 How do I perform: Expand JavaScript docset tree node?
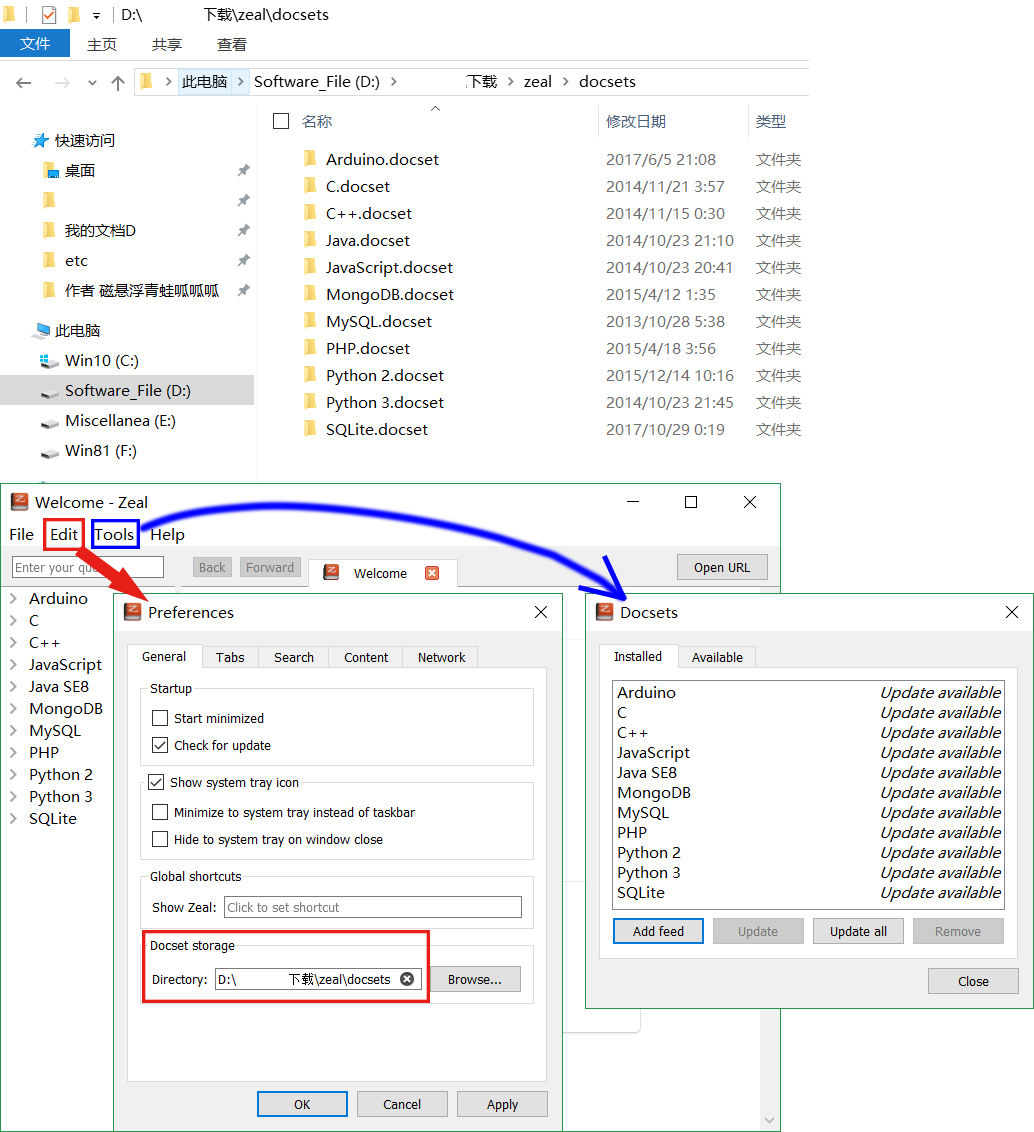tap(13, 664)
